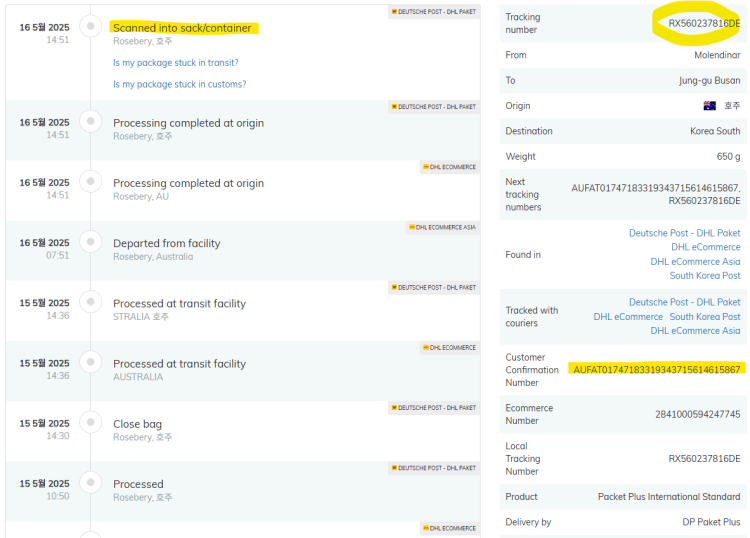Click timeline dot for Processed event at 10:50
750x538 pixels.
point(90,483)
